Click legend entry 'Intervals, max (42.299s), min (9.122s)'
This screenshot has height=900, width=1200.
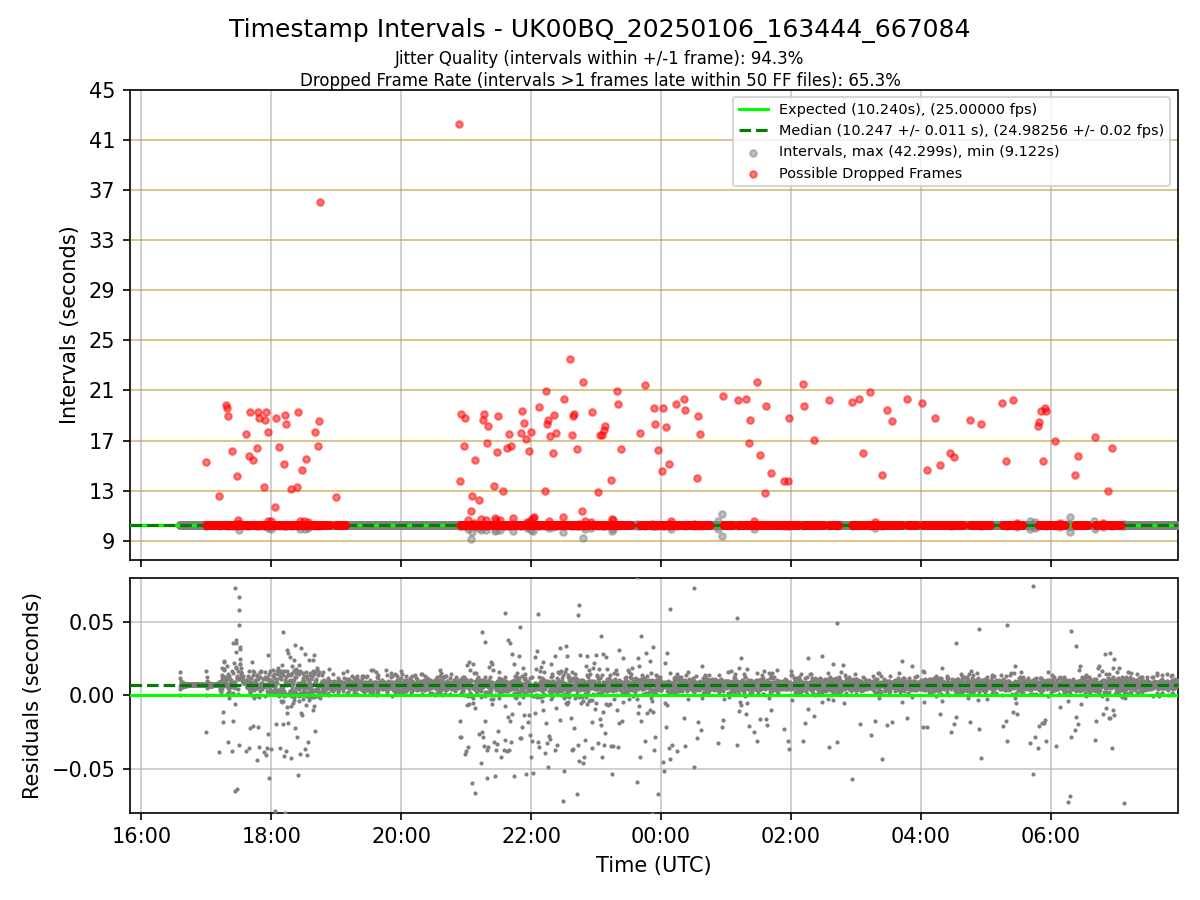click(x=919, y=151)
